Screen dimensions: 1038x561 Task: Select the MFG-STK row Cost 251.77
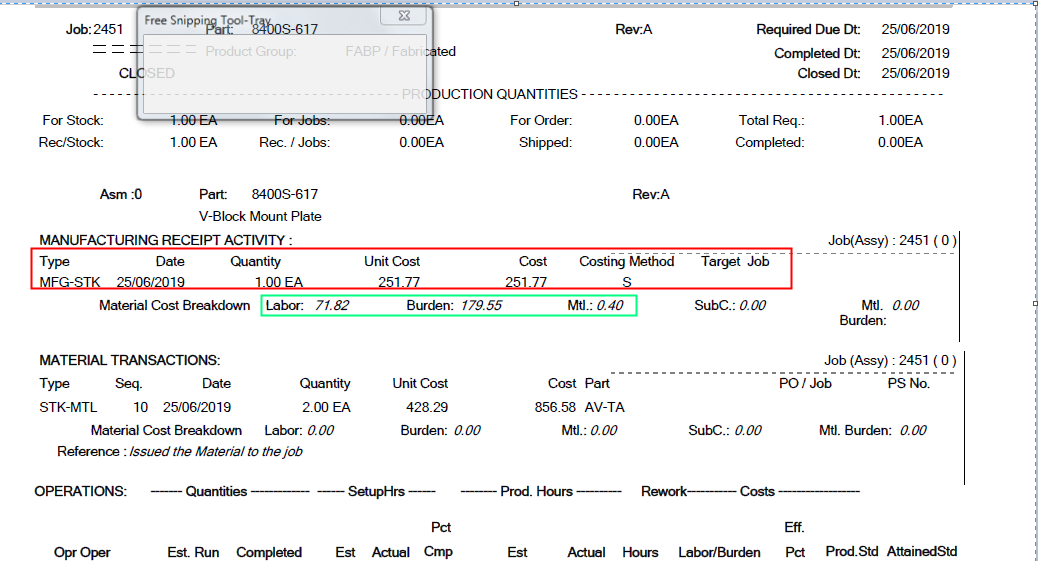tap(526, 282)
